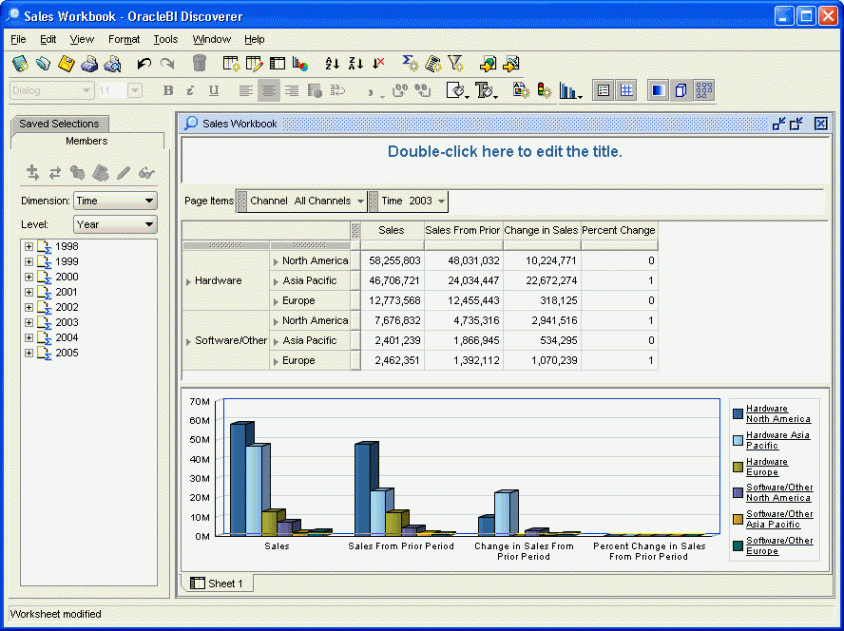Click the Redo arrow icon
Viewport: 844px width, 631px height.
[x=167, y=64]
